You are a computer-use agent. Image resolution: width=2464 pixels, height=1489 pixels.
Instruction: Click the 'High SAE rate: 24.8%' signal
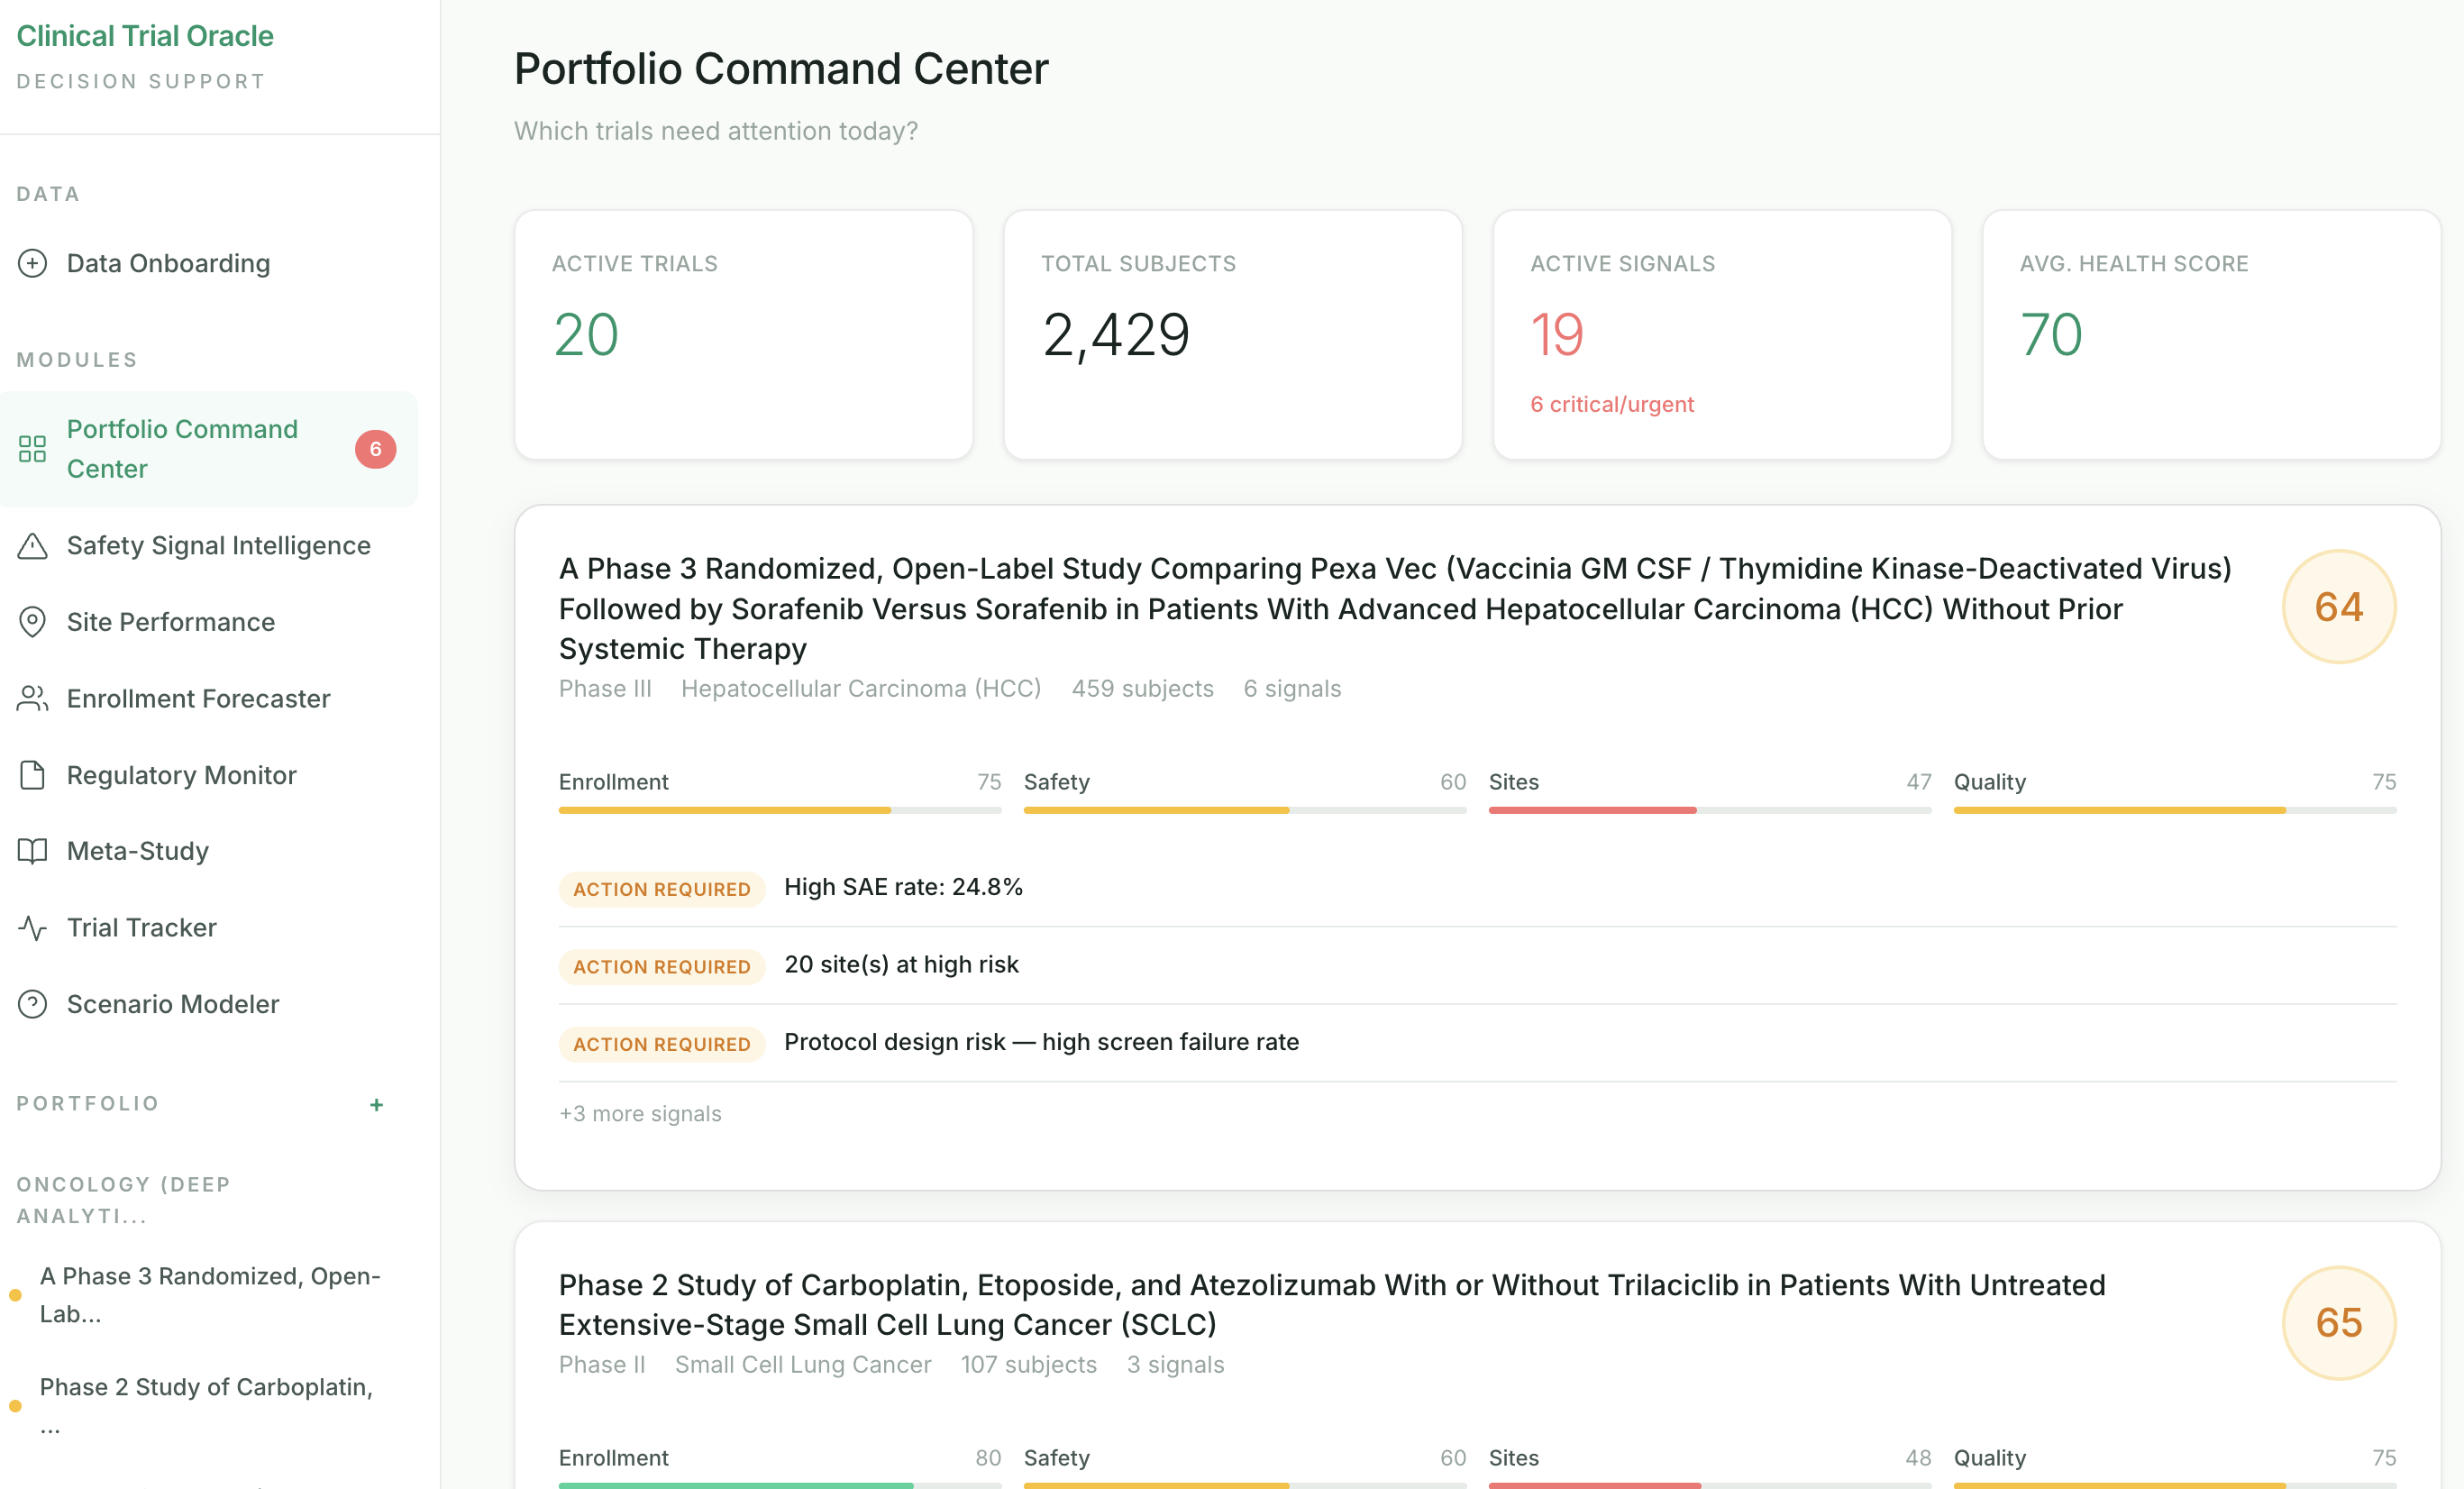coord(903,887)
